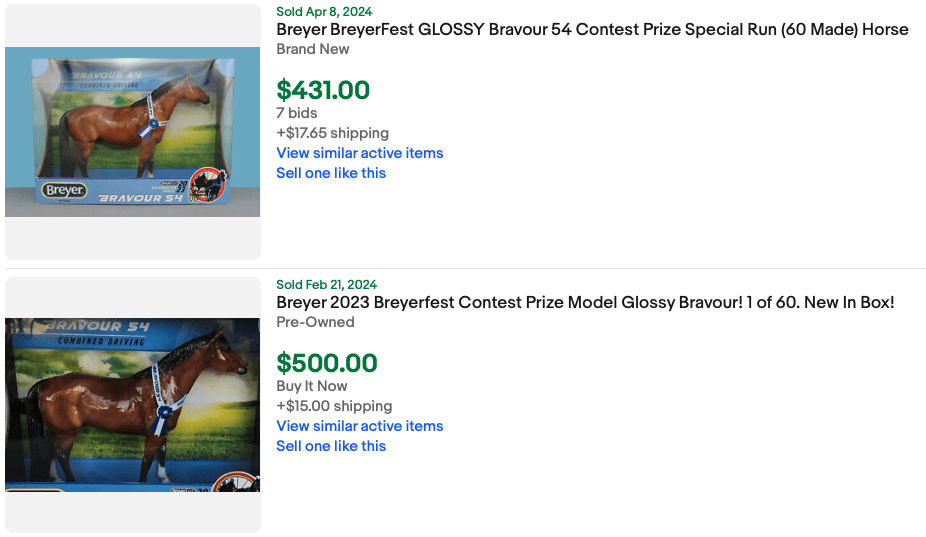This screenshot has height=537, width=926.
Task: Open the first listing's Bravour 54 box photo
Action: [132, 131]
